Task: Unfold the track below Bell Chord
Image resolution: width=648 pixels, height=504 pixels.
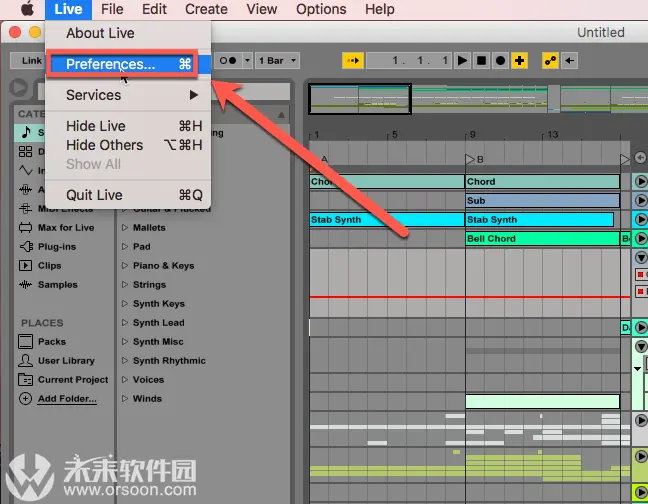Action: click(641, 258)
